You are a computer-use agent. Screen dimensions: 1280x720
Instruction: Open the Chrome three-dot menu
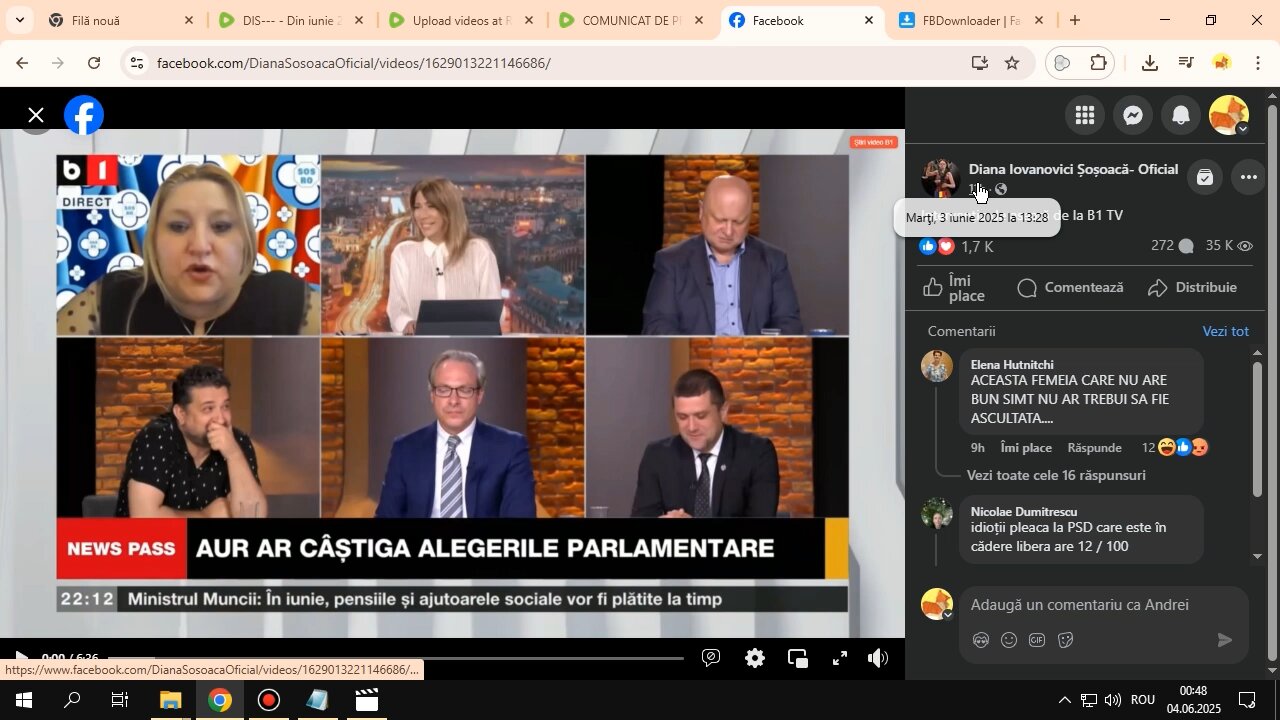[x=1258, y=63]
